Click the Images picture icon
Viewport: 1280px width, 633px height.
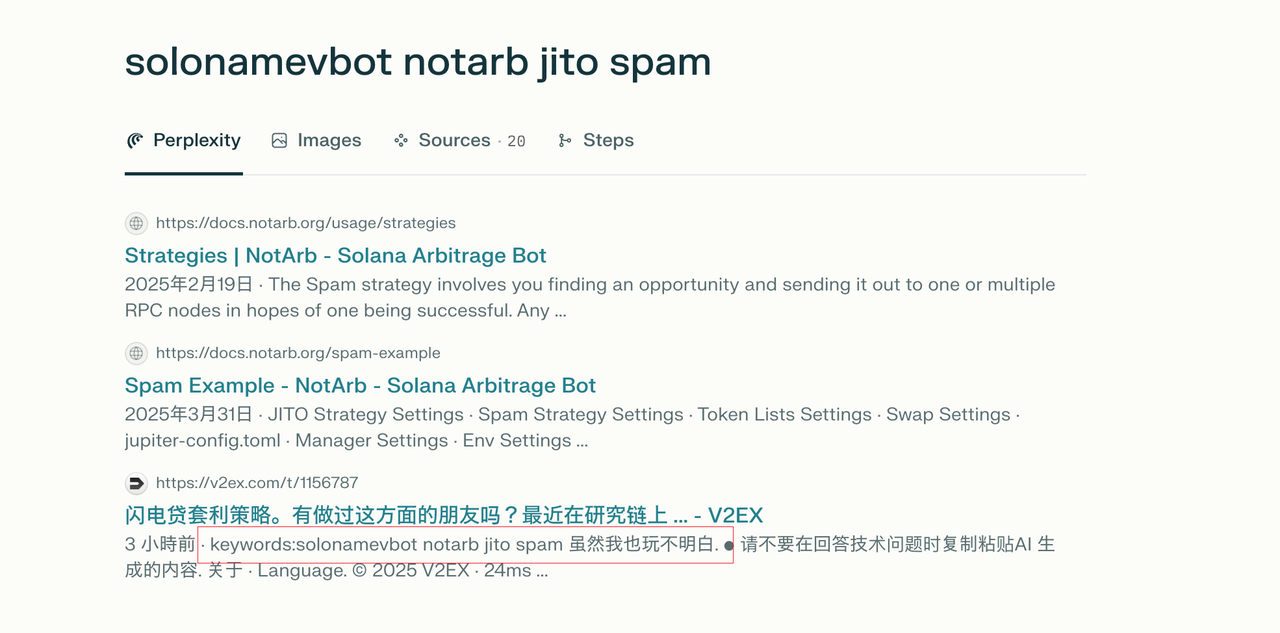pos(280,141)
